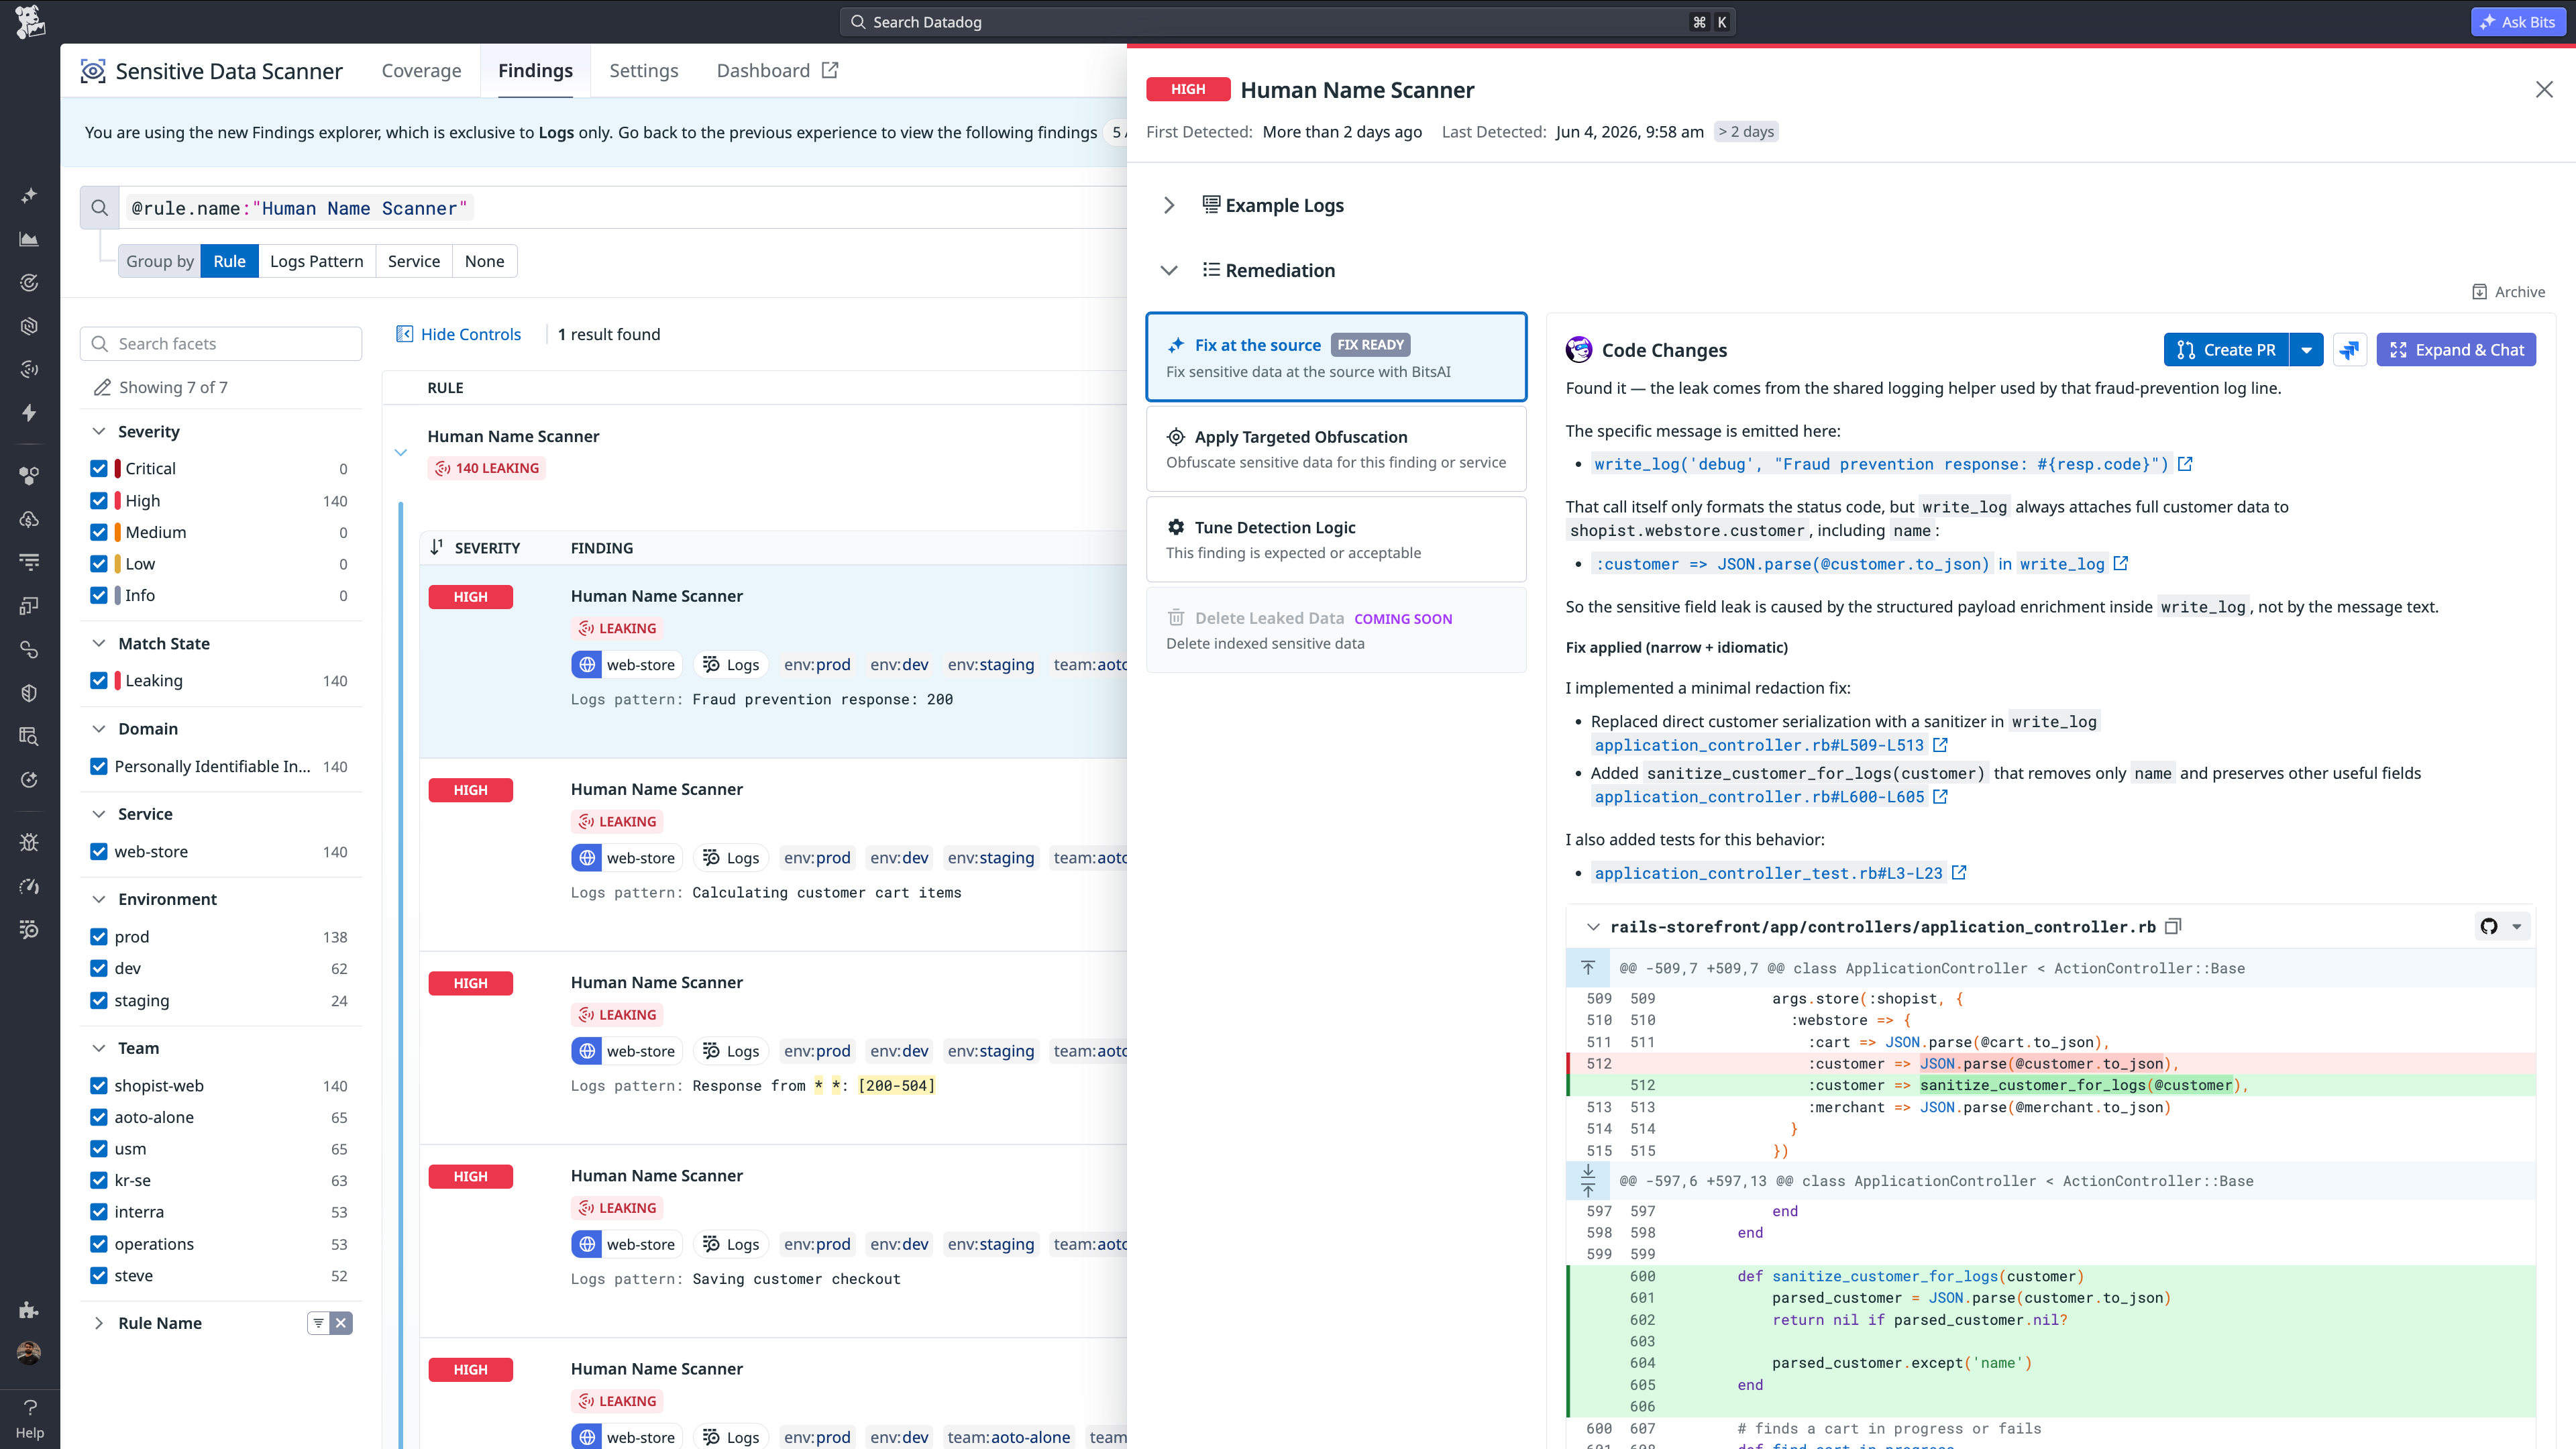Expand the Example Logs section
2576x1449 pixels.
[1169, 205]
